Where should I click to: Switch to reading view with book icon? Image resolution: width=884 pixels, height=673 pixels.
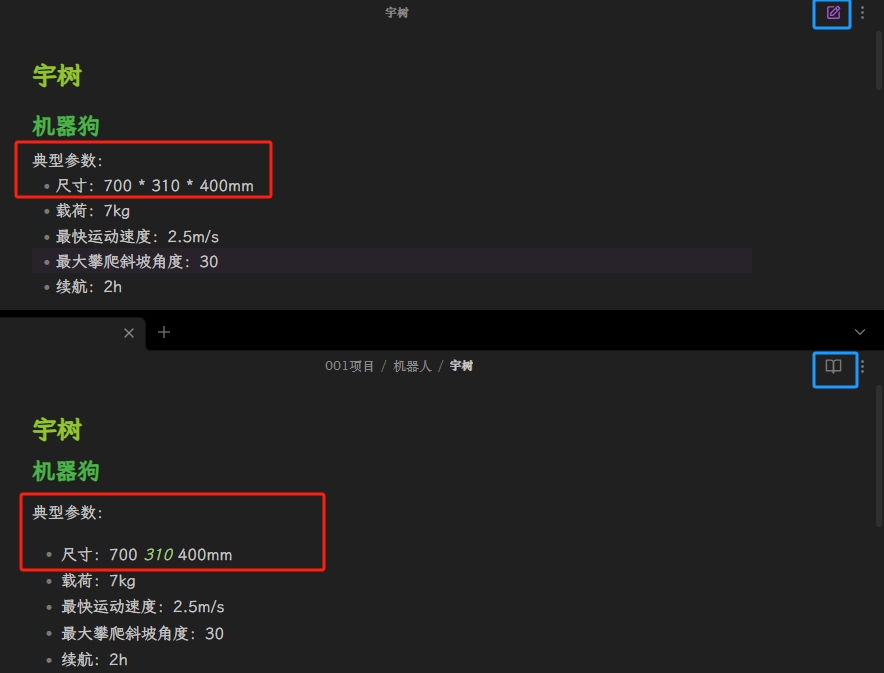tap(833, 367)
